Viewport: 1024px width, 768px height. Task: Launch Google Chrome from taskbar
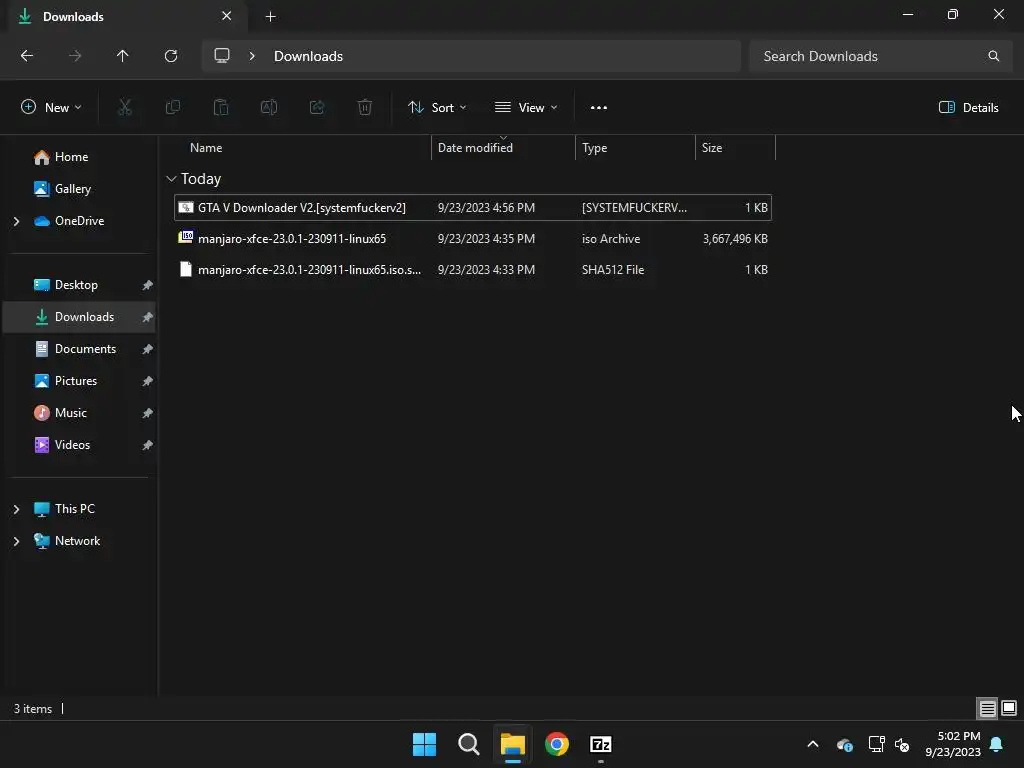click(556, 744)
